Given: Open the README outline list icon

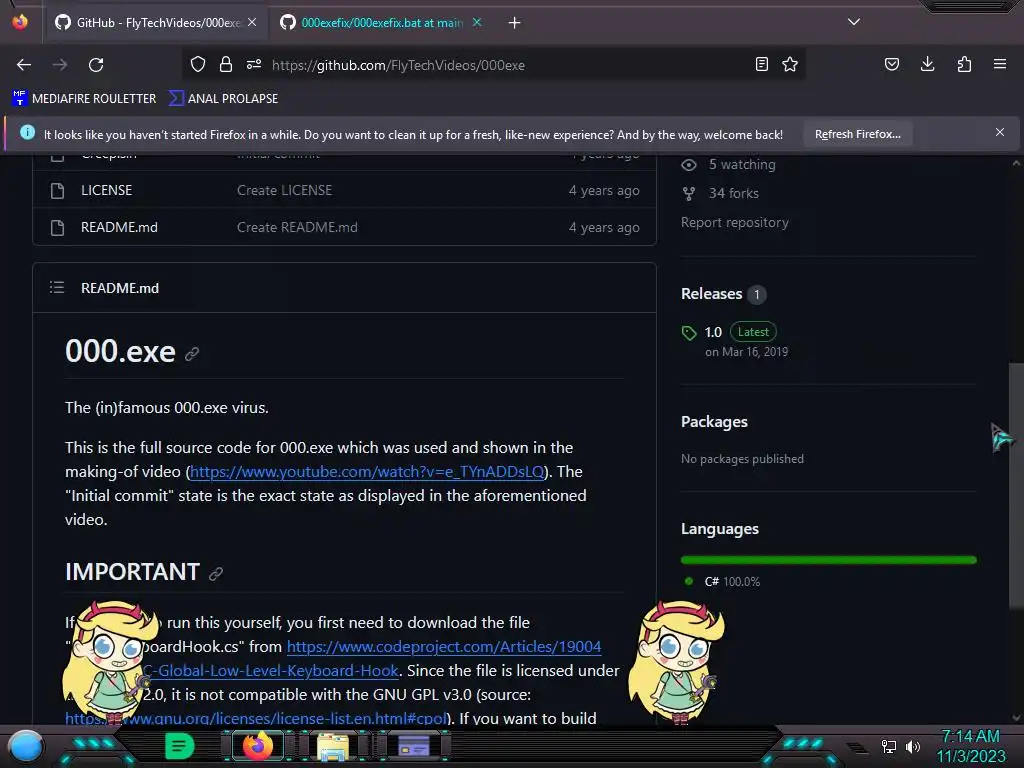Looking at the screenshot, I should point(57,287).
